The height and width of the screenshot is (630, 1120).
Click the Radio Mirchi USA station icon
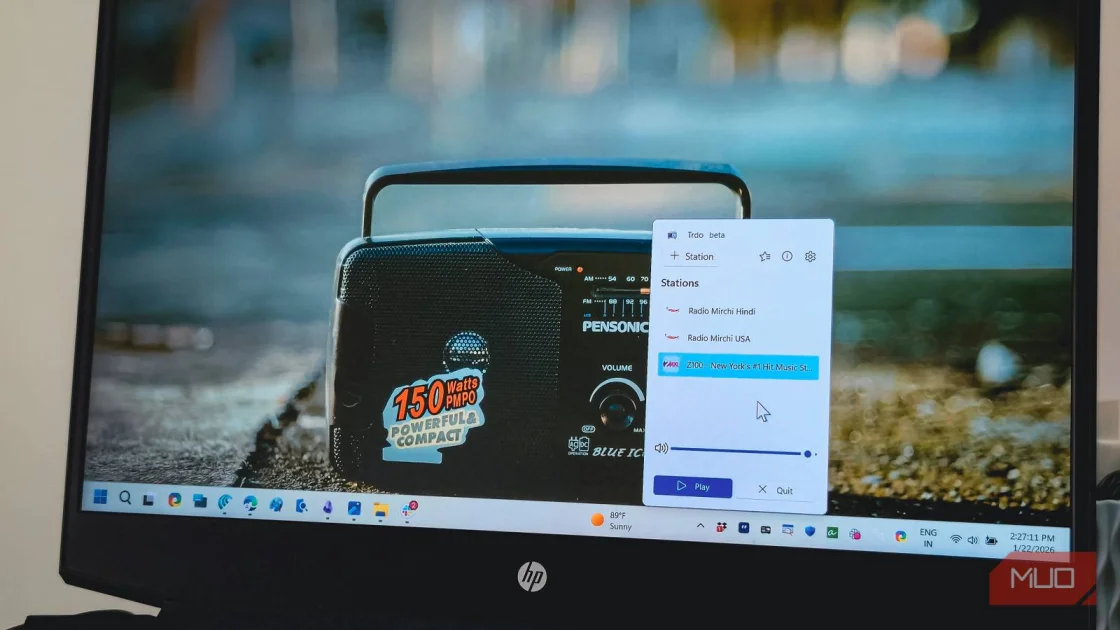tap(672, 337)
